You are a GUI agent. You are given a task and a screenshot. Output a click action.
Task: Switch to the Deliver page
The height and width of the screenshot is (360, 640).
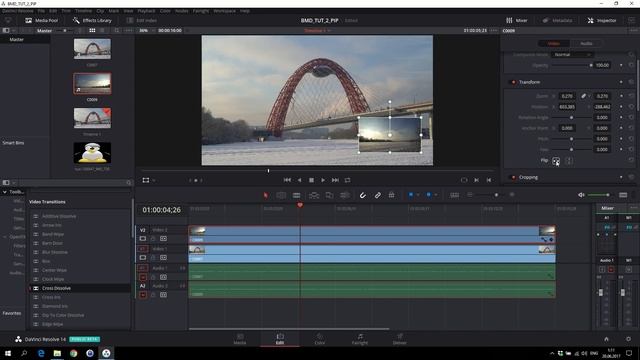[400, 339]
